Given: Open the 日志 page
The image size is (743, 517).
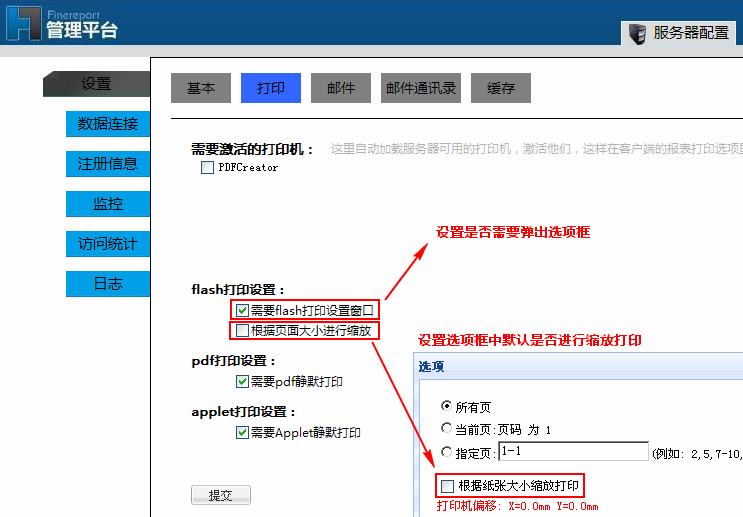Looking at the screenshot, I should (x=108, y=284).
